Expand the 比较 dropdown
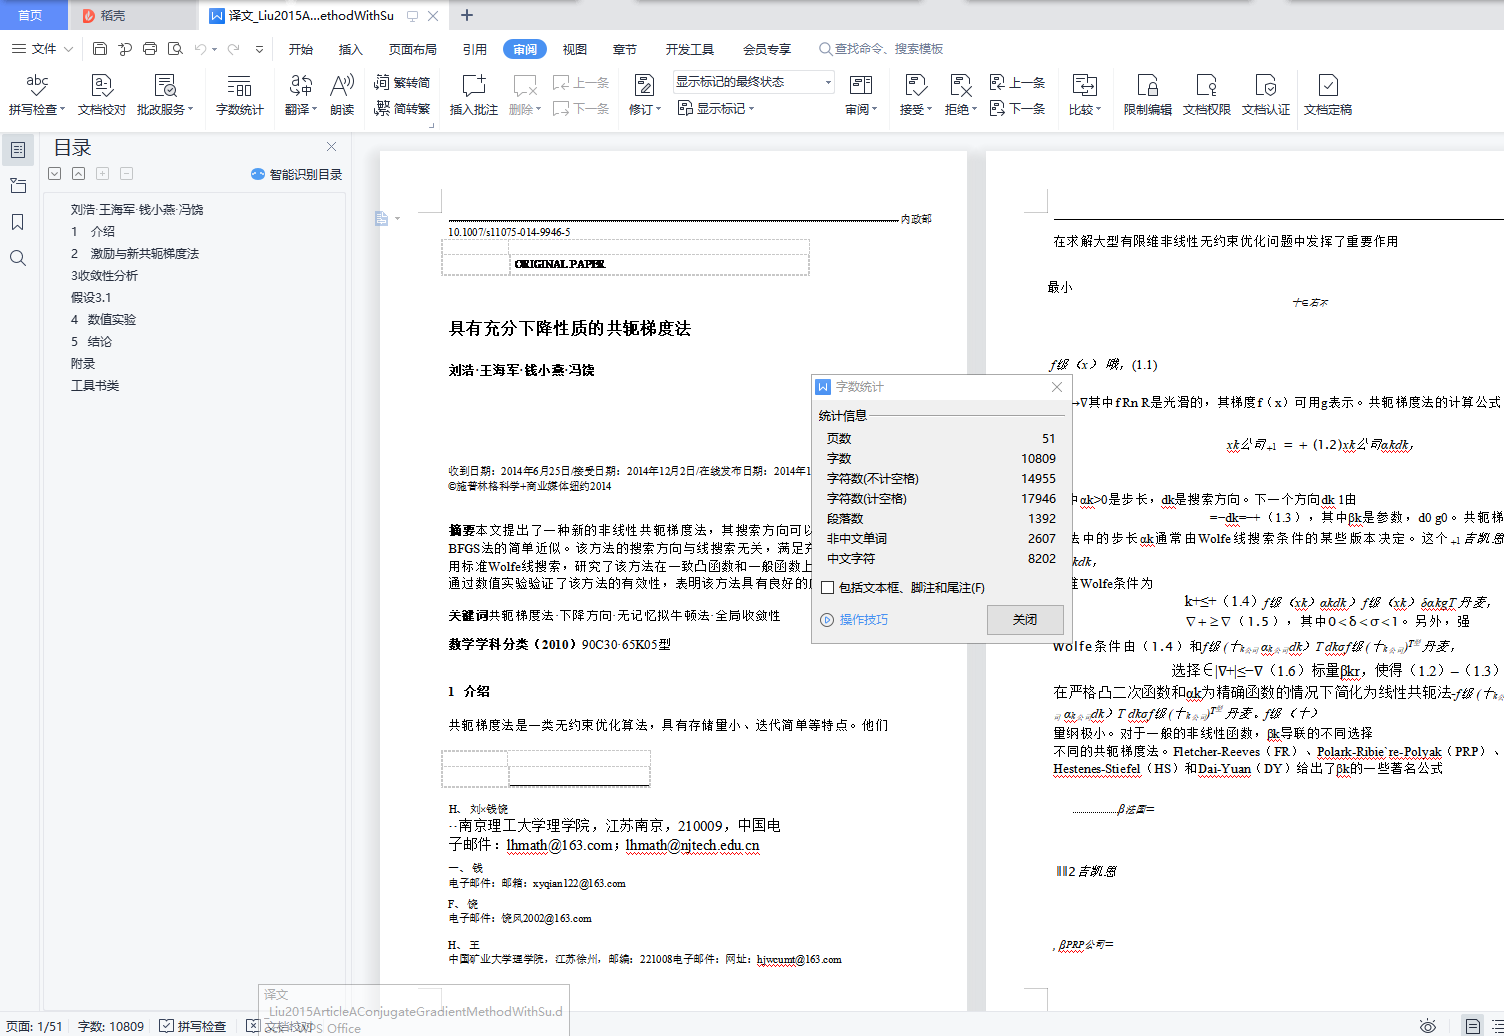The height and width of the screenshot is (1036, 1504). (x=1098, y=110)
